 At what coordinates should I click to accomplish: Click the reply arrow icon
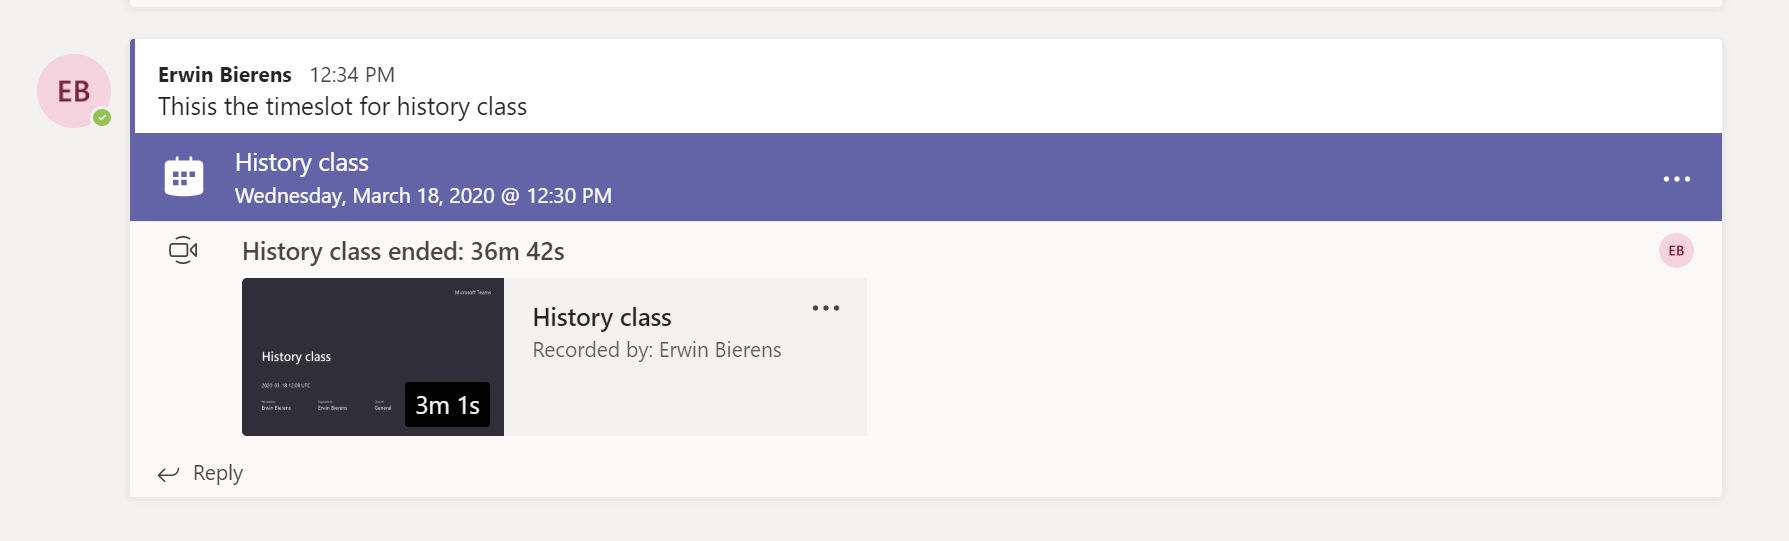tap(168, 474)
